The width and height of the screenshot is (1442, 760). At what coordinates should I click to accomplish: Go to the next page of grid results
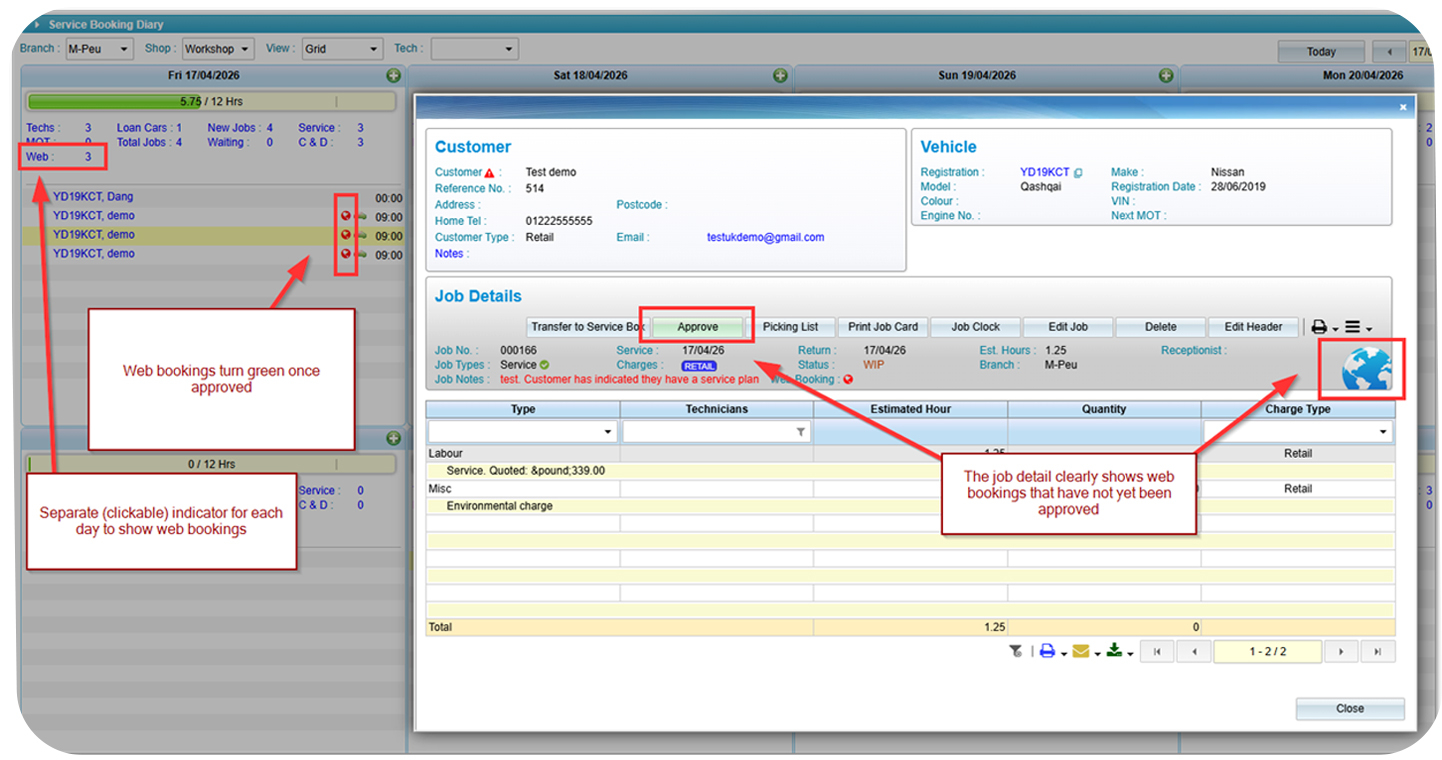tap(1341, 652)
